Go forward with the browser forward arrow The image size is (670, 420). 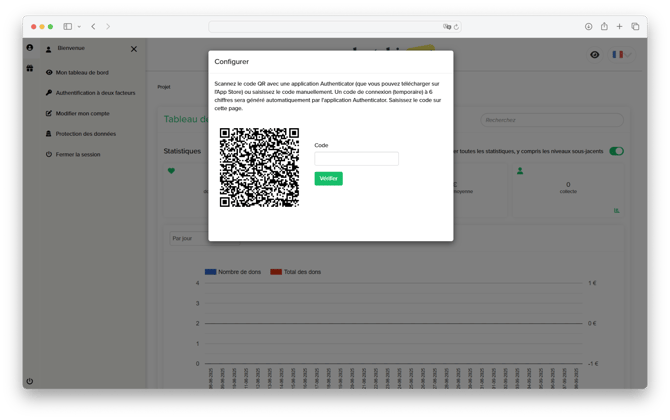(x=108, y=26)
